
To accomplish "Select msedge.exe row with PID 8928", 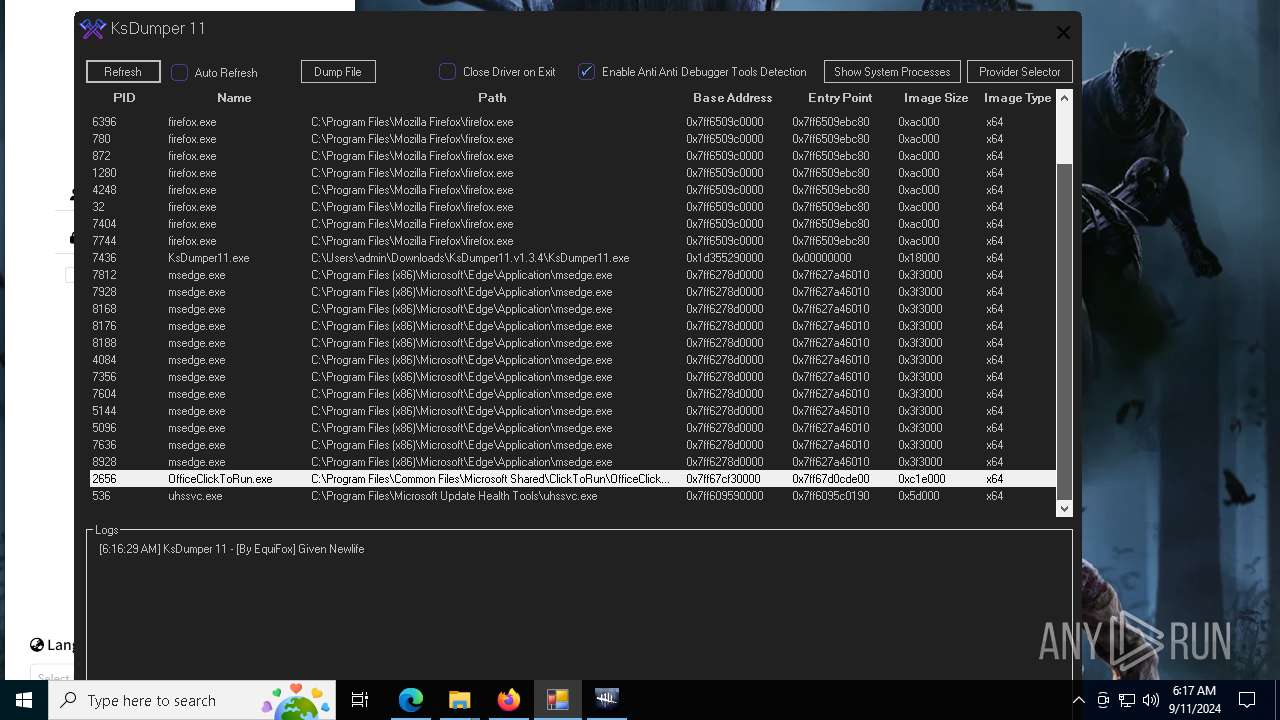I will pos(573,462).
